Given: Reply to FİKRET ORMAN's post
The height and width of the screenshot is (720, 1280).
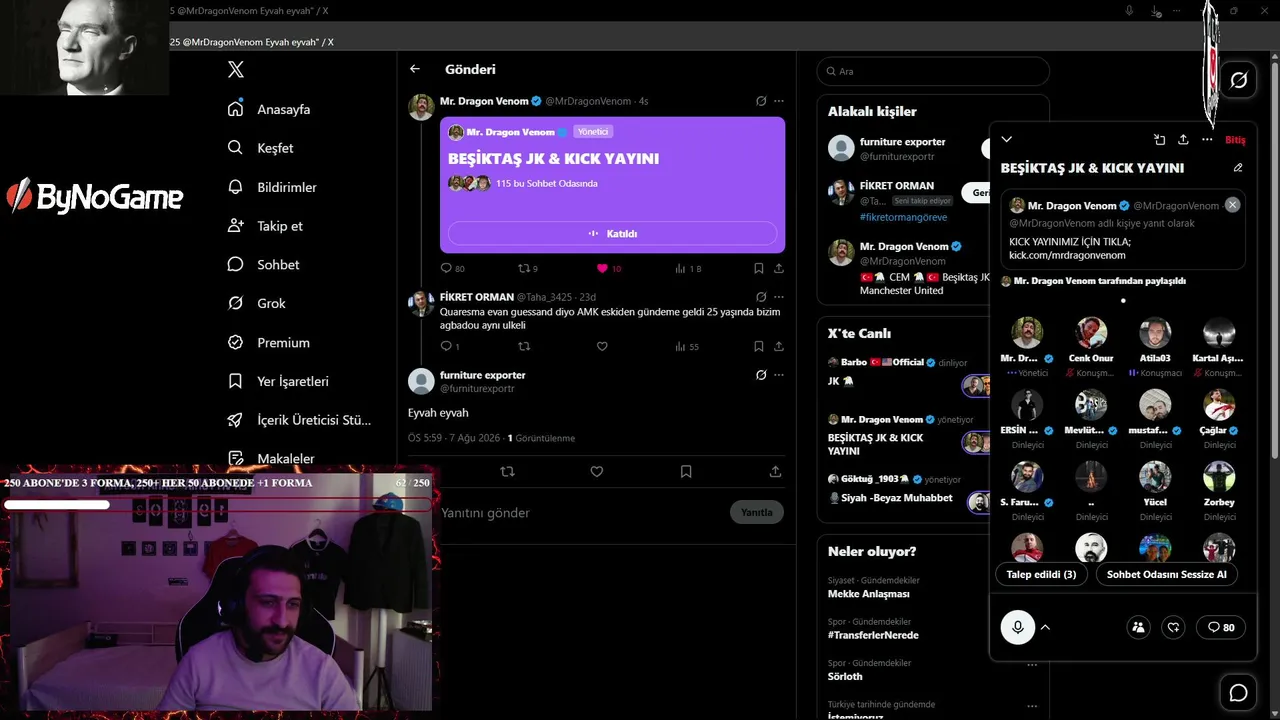Looking at the screenshot, I should pos(450,346).
